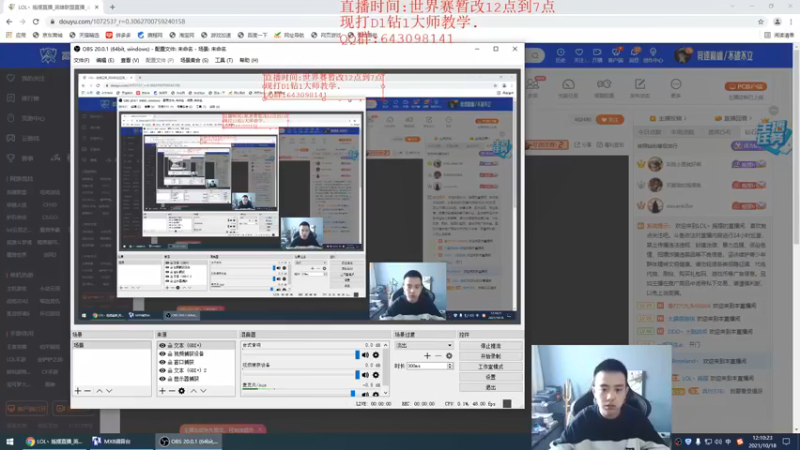Image resolution: width=800 pixels, height=450 pixels.
Task: Lock the 显示器捕获 source
Action: point(170,379)
